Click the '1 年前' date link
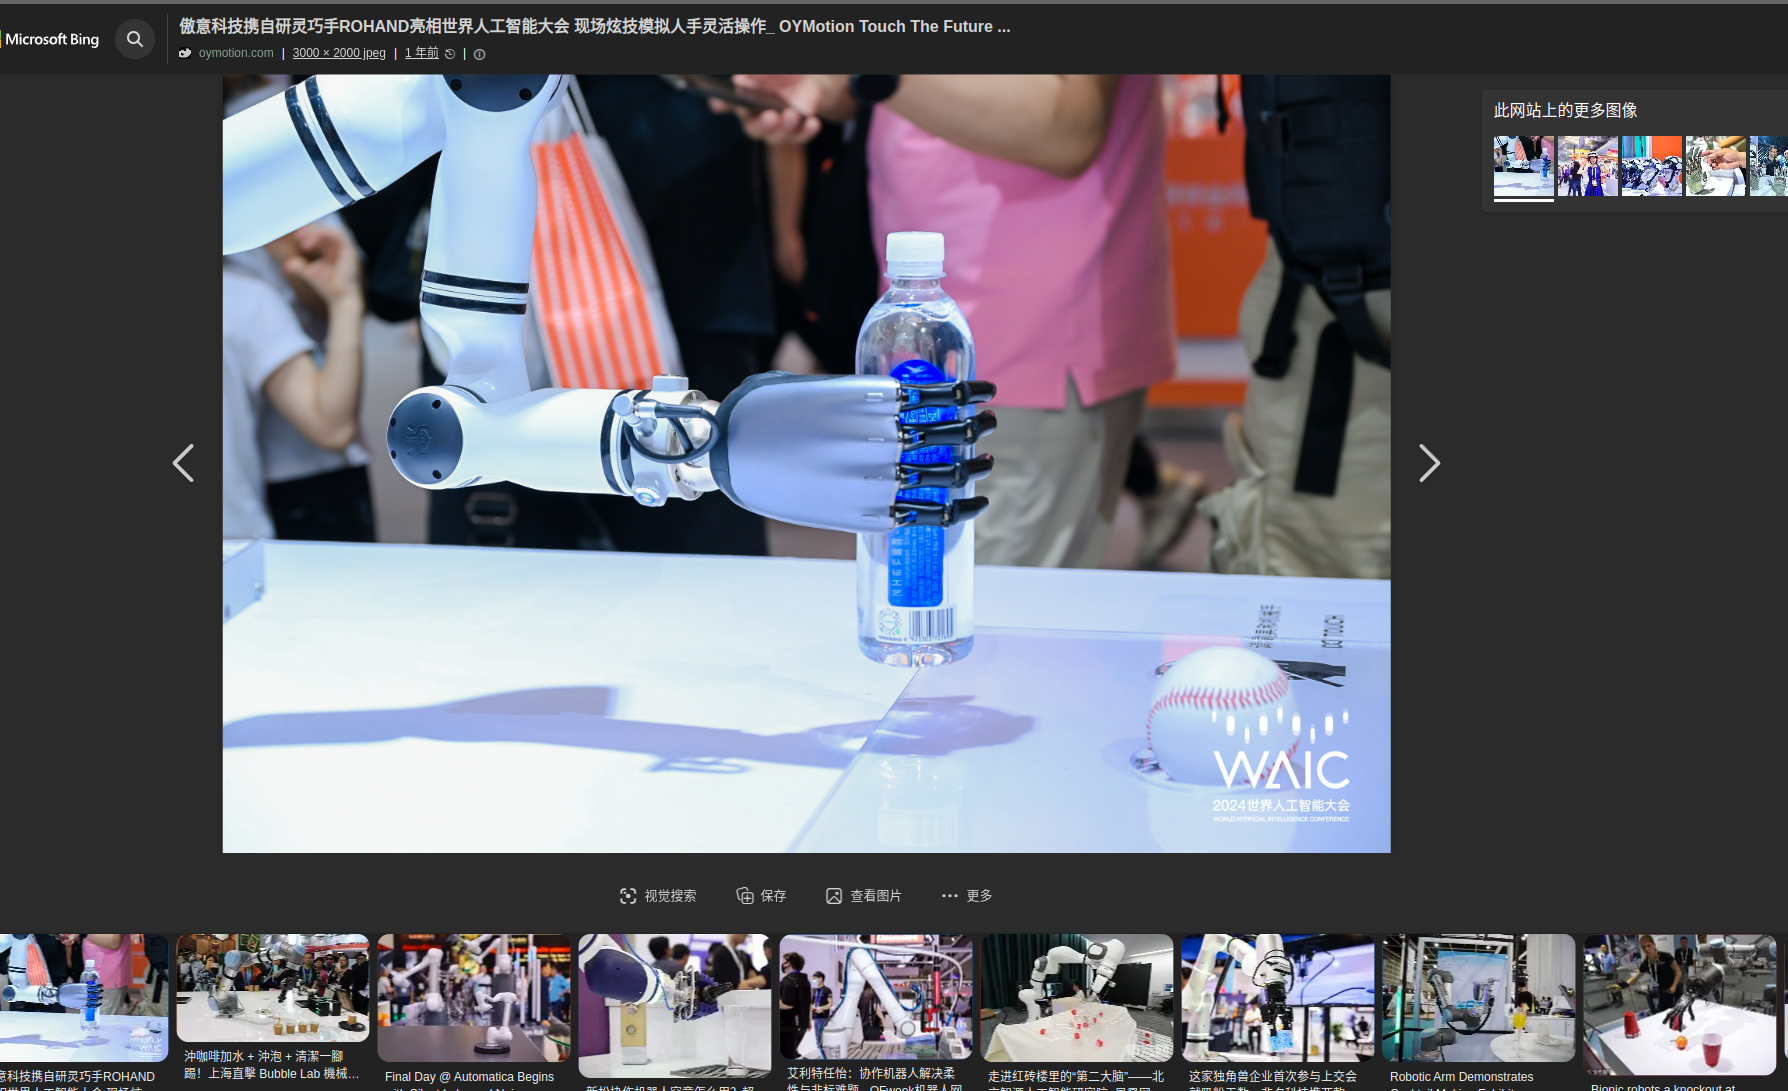 pos(422,53)
